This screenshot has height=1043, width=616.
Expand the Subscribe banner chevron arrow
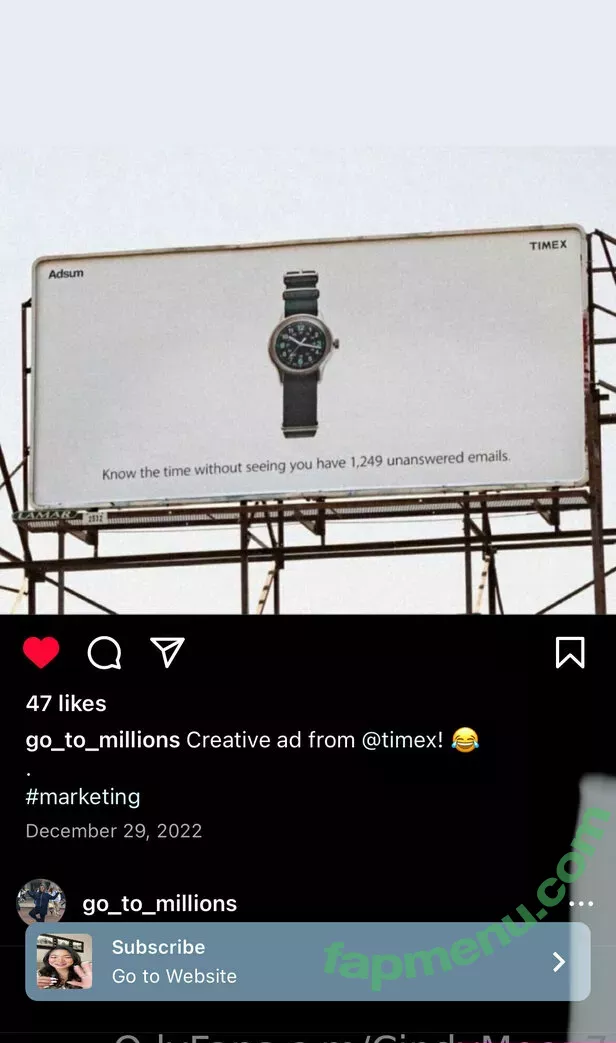click(x=559, y=962)
